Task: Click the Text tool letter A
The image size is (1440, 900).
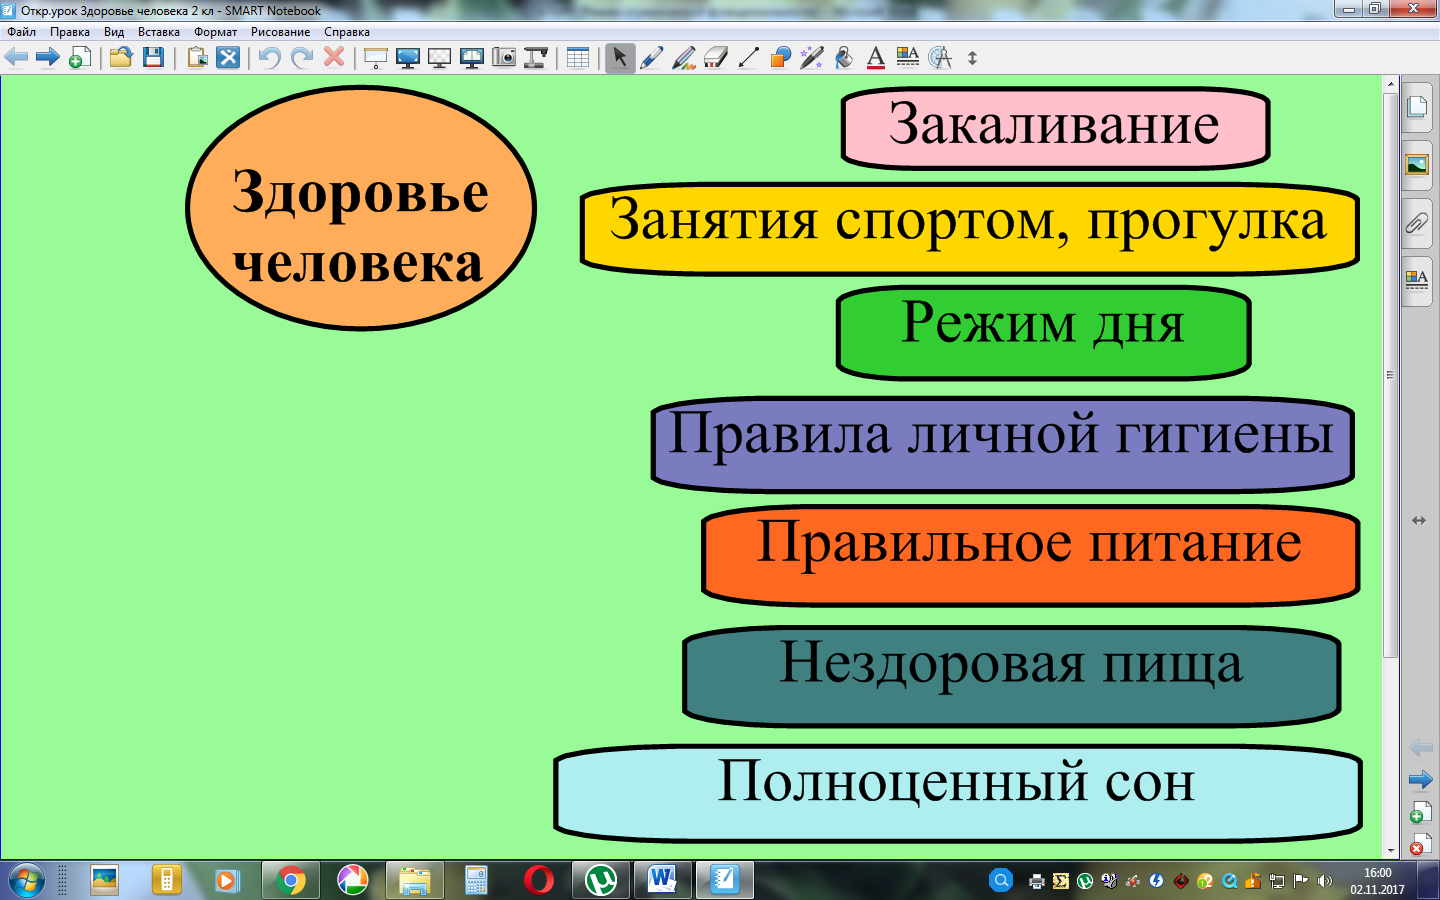Action: point(876,58)
